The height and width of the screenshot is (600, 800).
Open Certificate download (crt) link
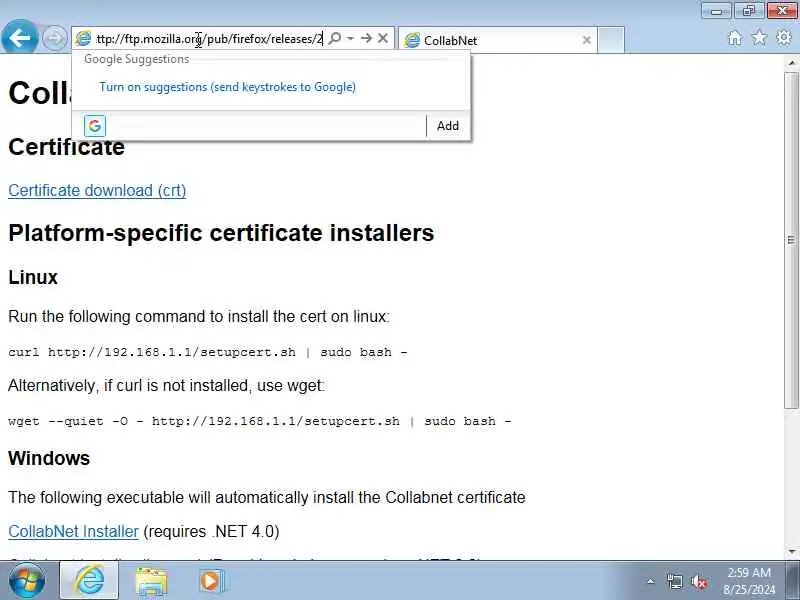click(97, 190)
